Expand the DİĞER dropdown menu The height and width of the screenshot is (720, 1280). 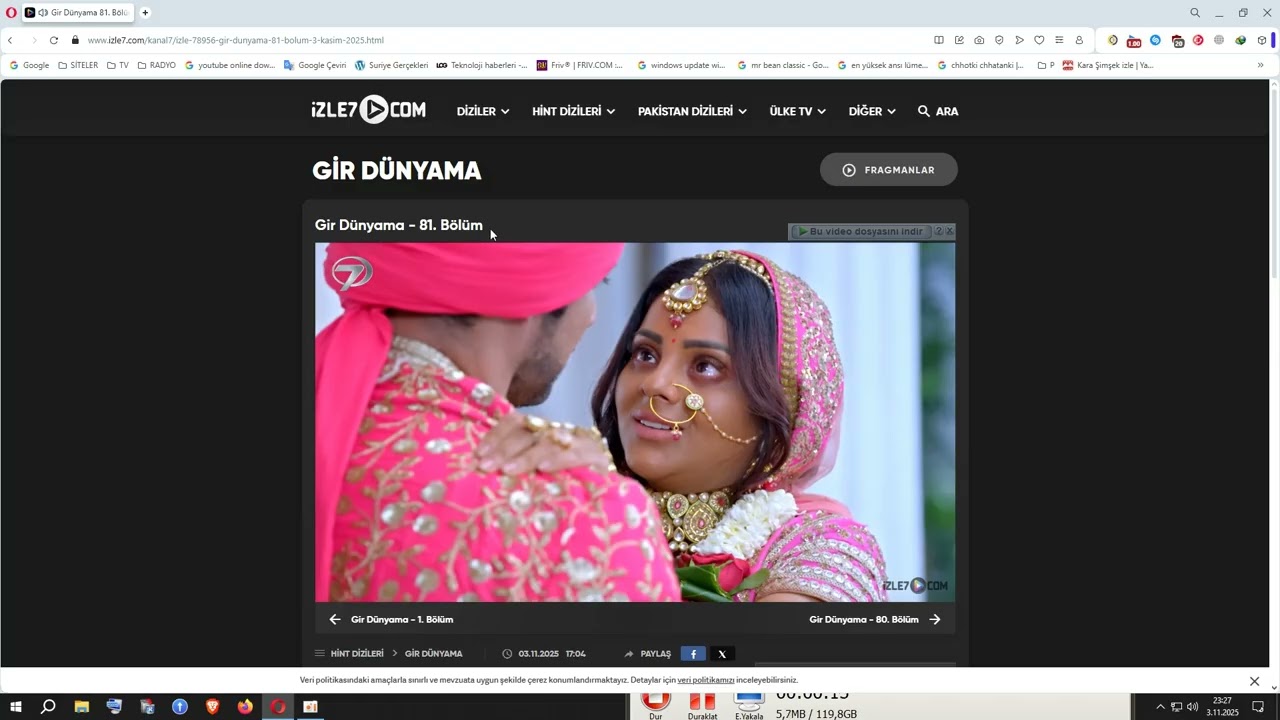[872, 111]
